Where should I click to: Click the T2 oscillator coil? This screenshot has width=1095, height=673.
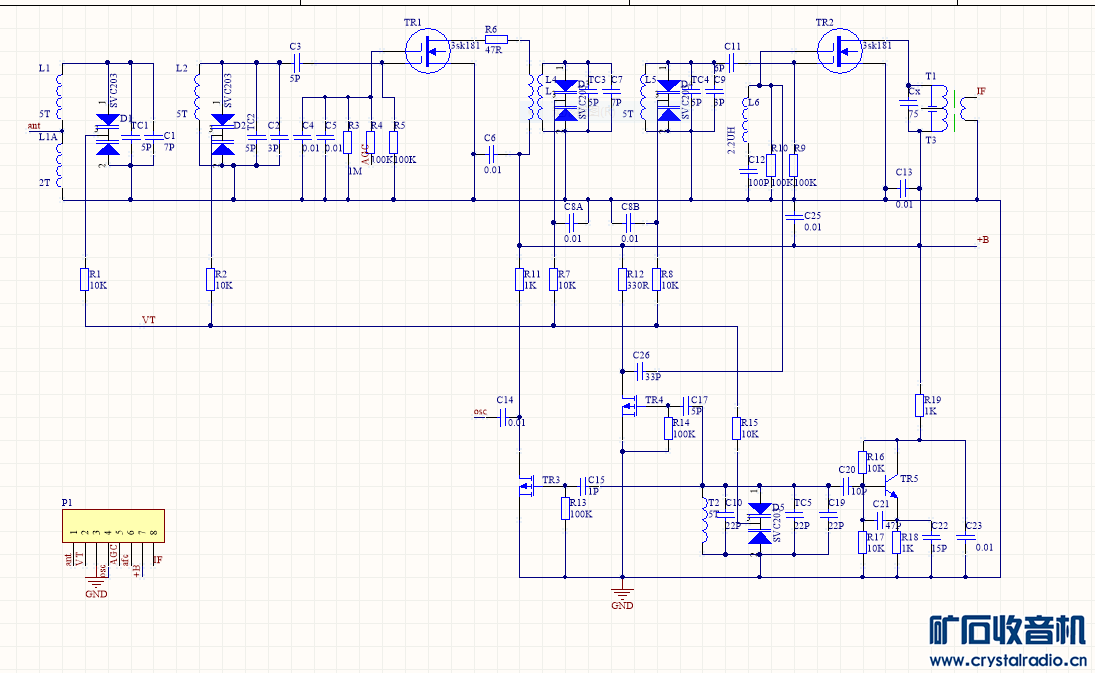click(704, 520)
